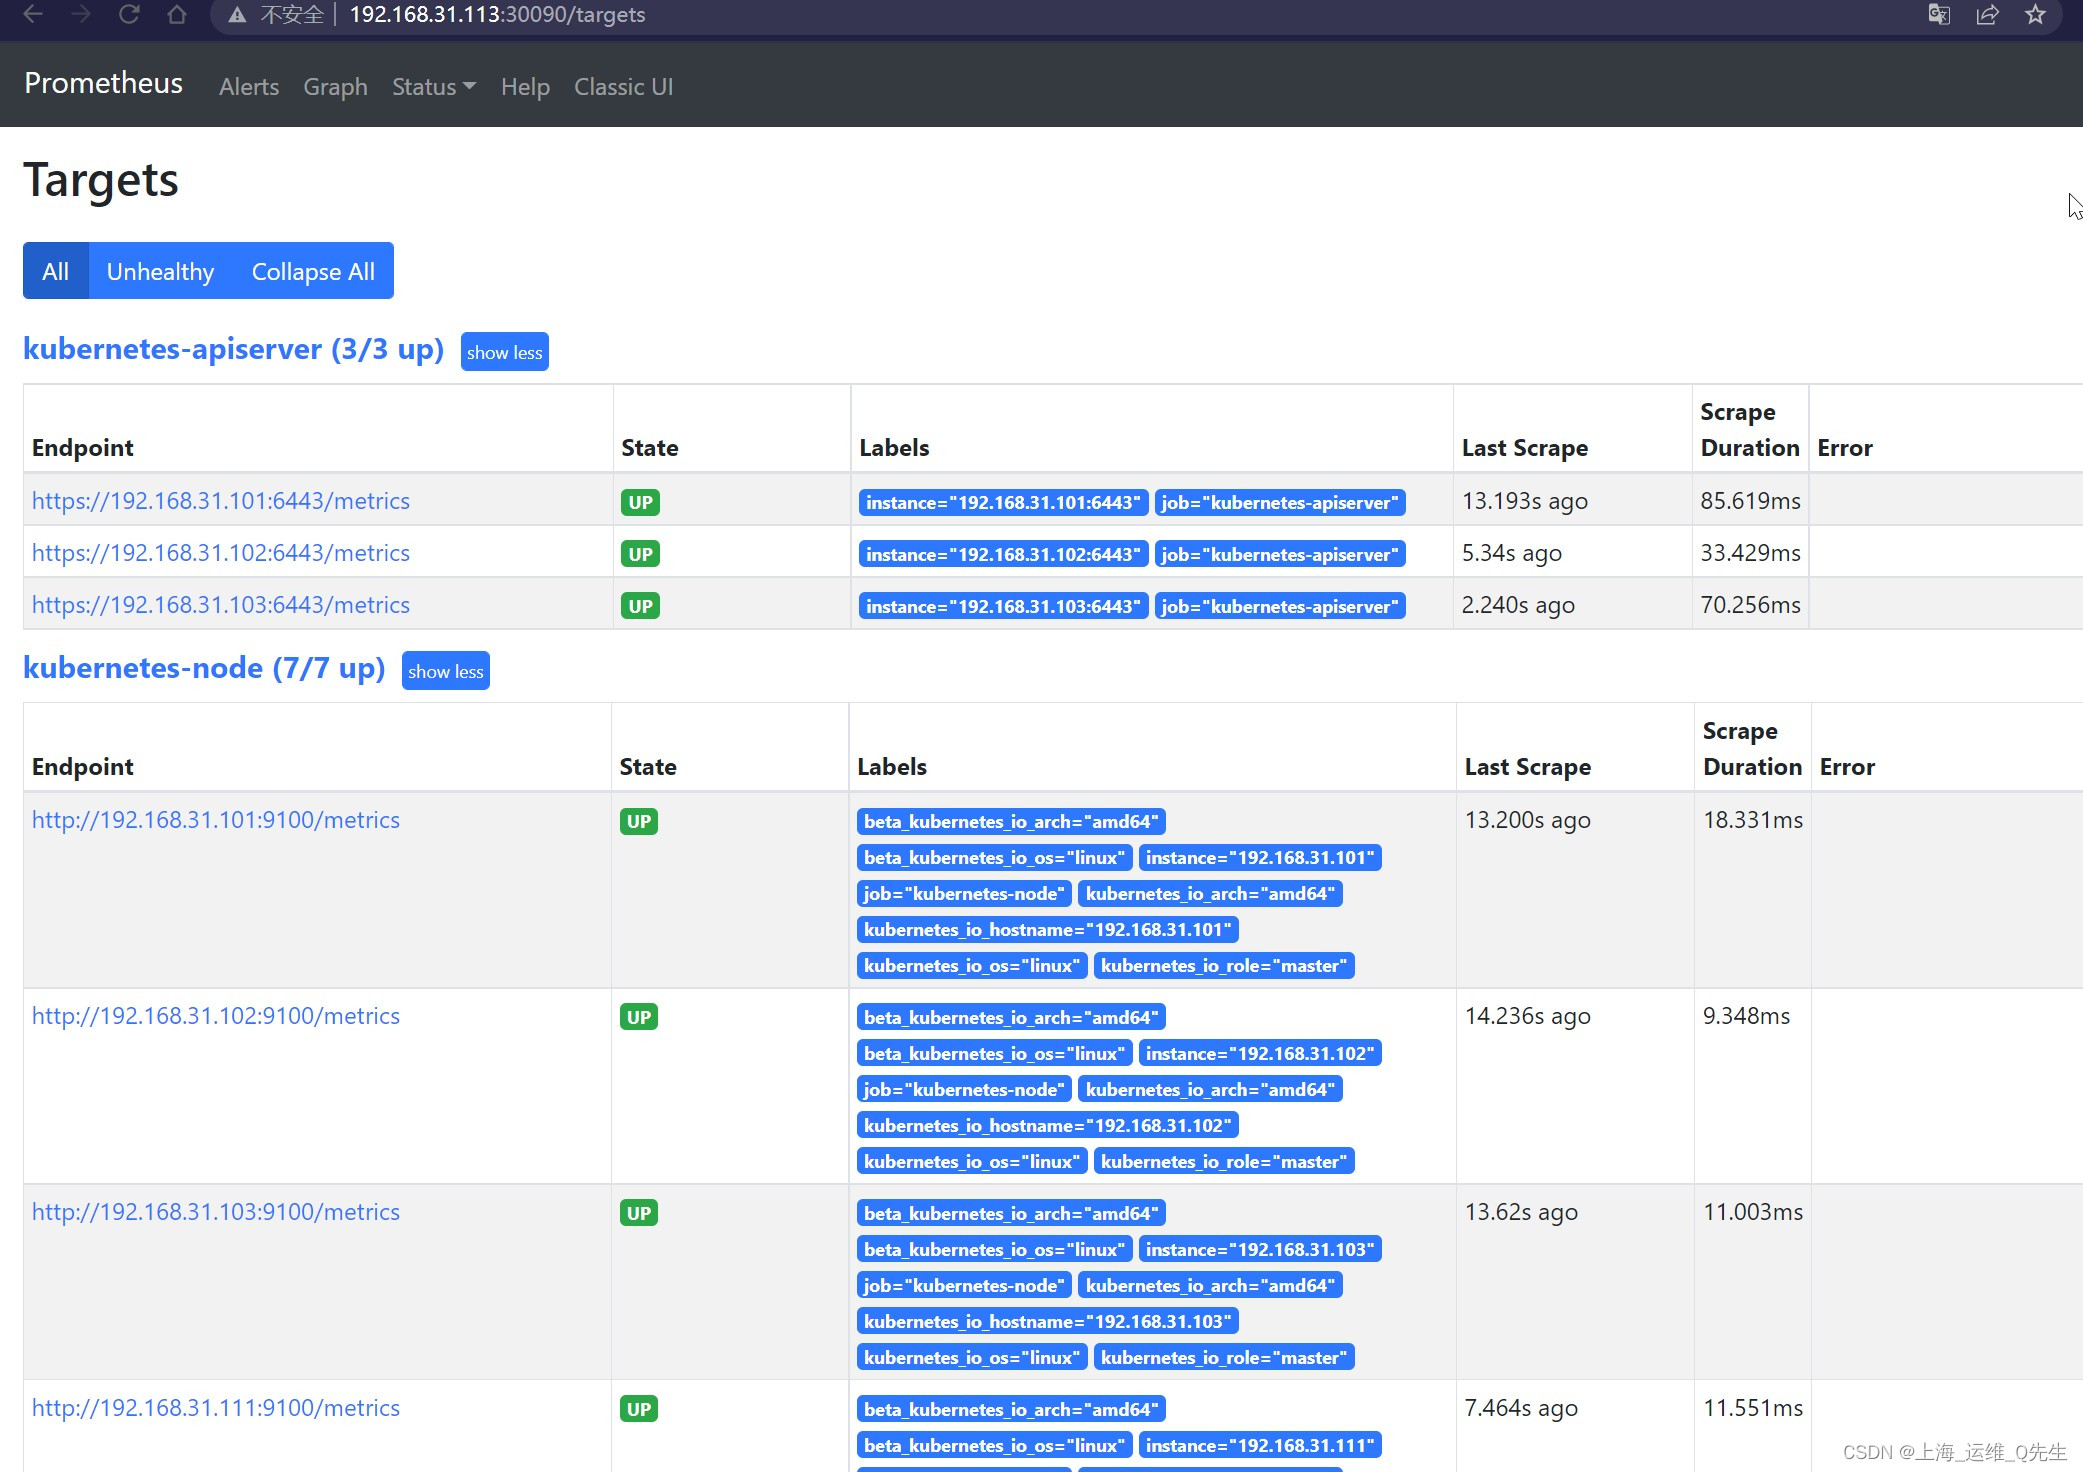
Task: Open the Help menu item
Action: click(x=525, y=87)
